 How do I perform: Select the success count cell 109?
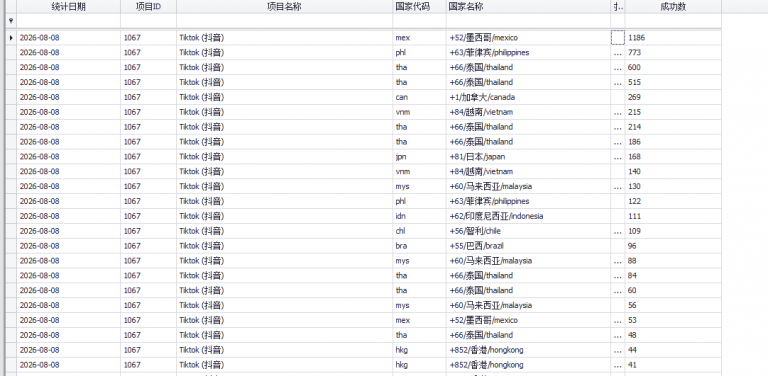[673, 231]
